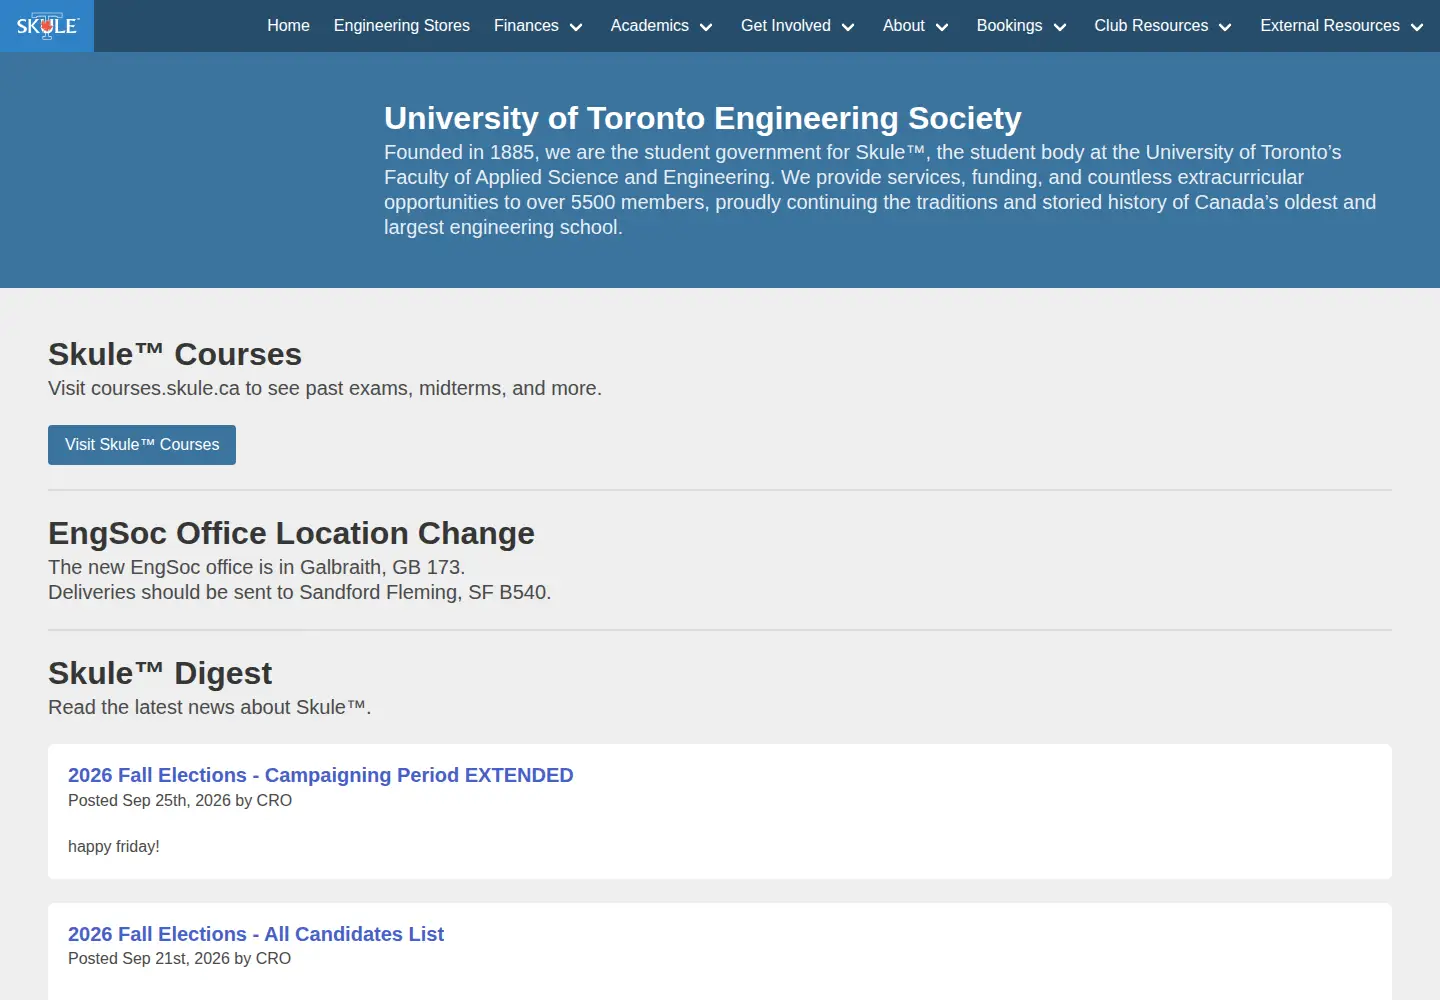
Task: Select the EngSoc Office Location Change heading
Action: point(291,533)
